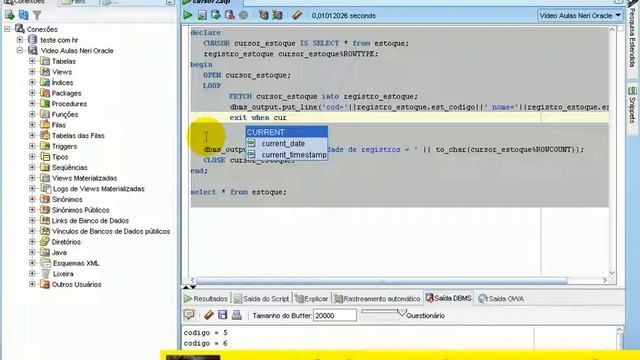
Task: Select the Saída DBMS tab
Action: [449, 298]
